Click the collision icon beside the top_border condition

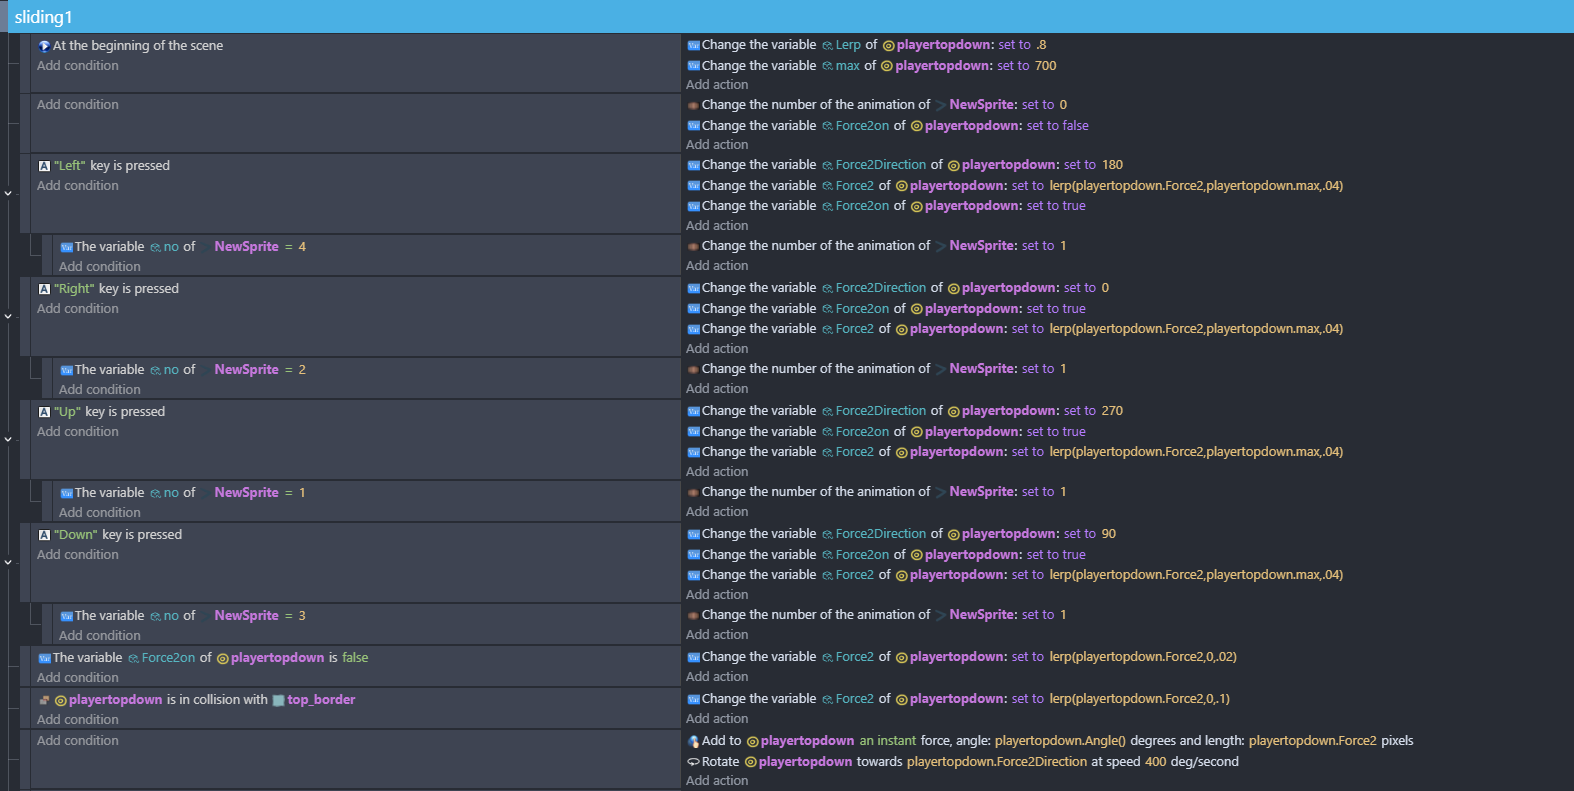[x=44, y=700]
